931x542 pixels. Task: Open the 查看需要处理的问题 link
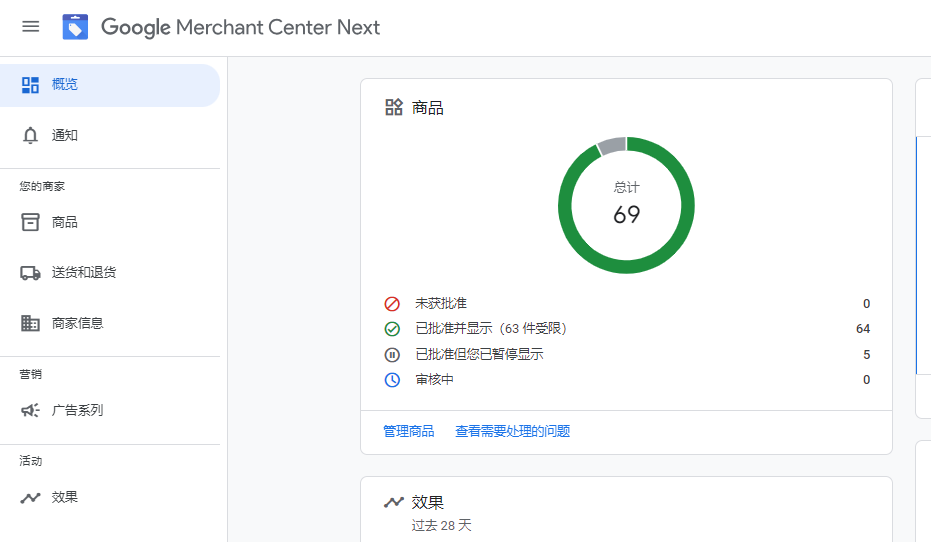coord(512,431)
